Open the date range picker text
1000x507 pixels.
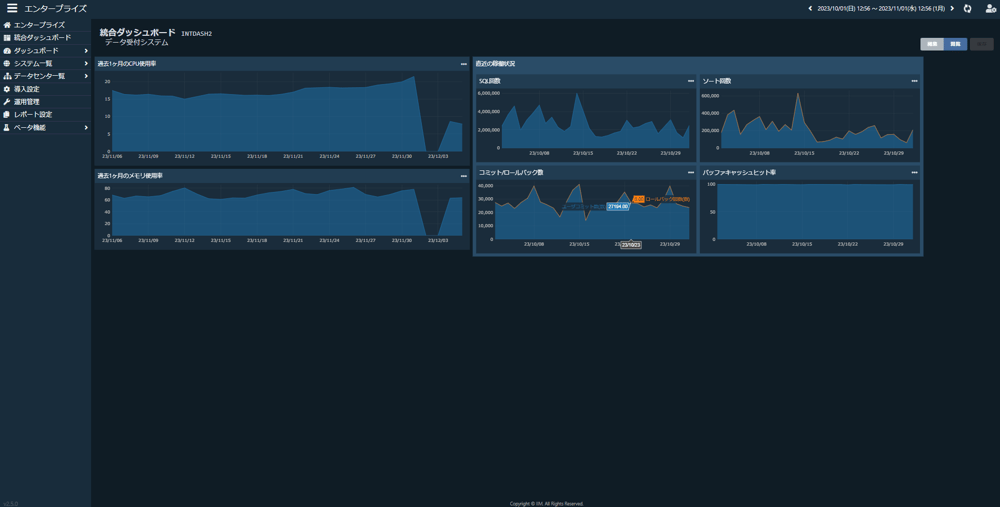[x=881, y=8]
